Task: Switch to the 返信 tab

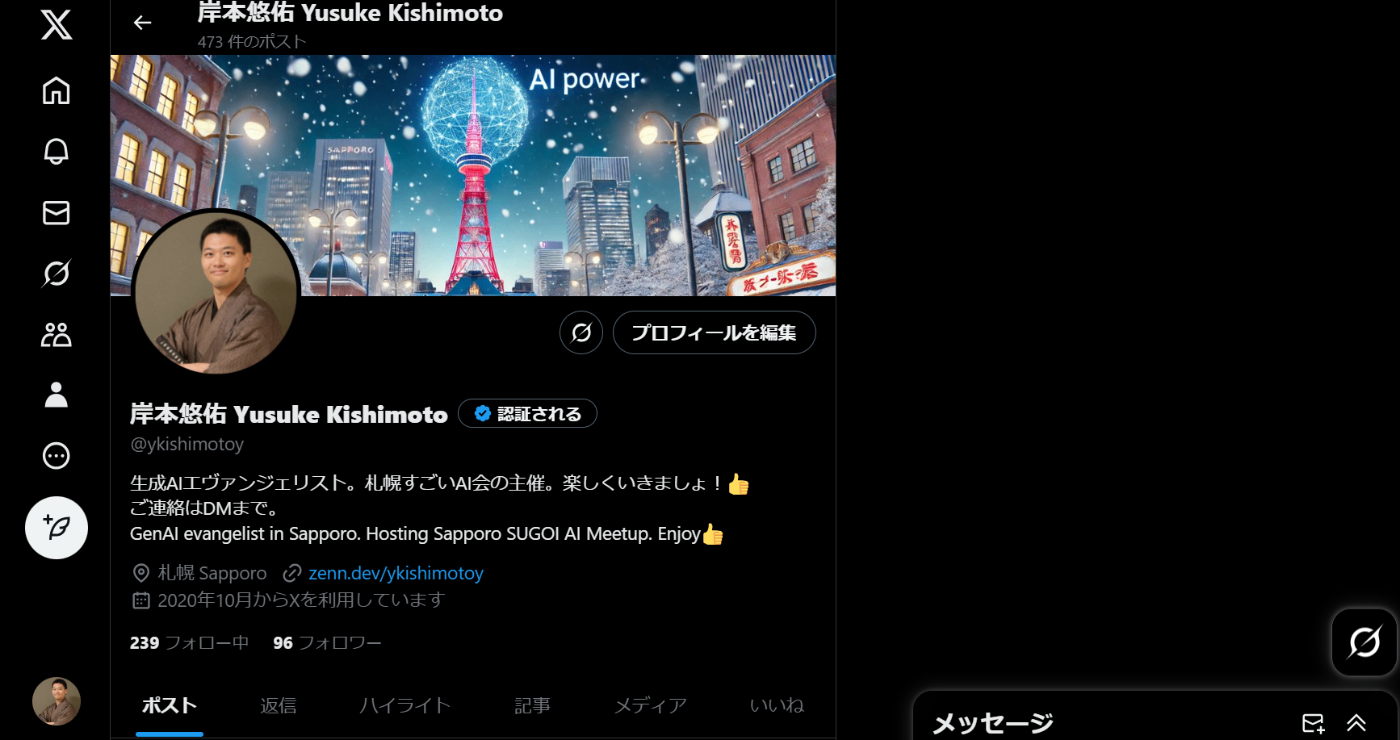Action: [278, 705]
